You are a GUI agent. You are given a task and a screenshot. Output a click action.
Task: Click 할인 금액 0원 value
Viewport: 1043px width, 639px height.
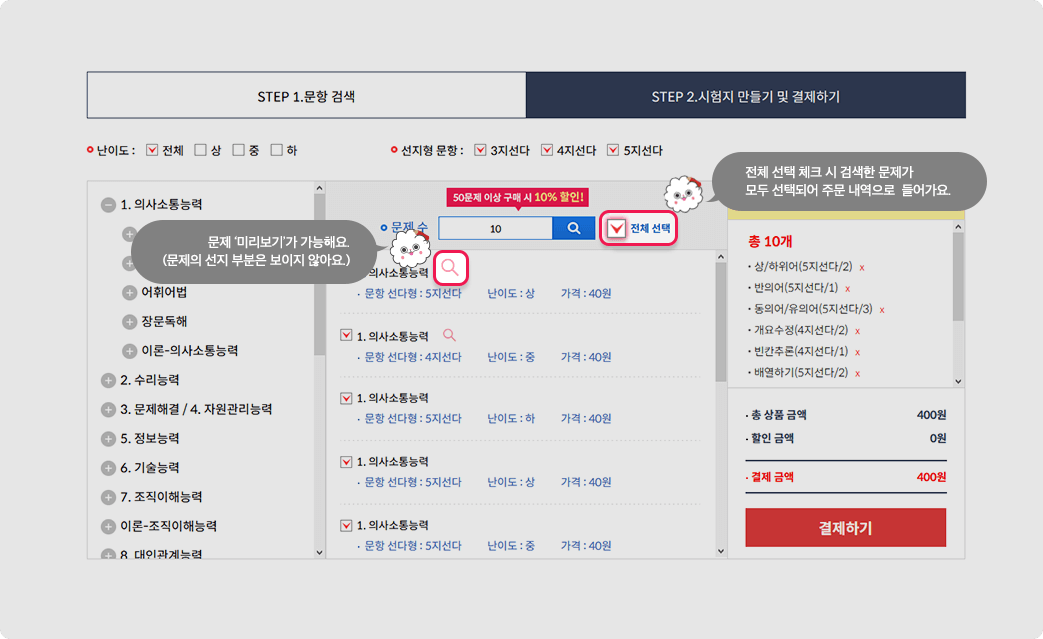938,438
